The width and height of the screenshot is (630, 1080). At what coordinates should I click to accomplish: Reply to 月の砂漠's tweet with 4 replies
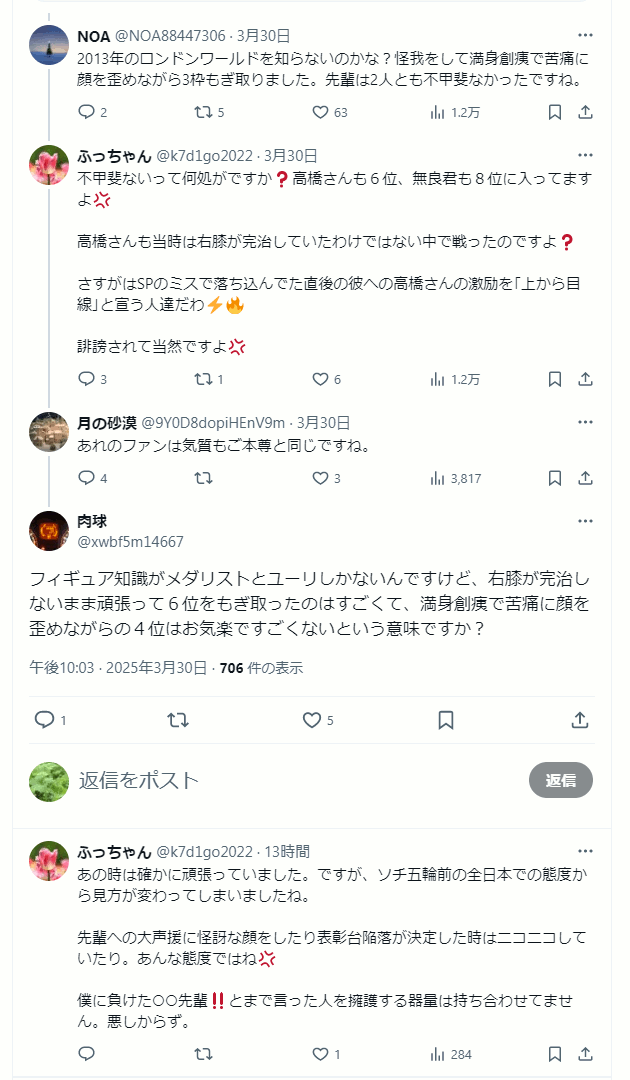coord(86,479)
